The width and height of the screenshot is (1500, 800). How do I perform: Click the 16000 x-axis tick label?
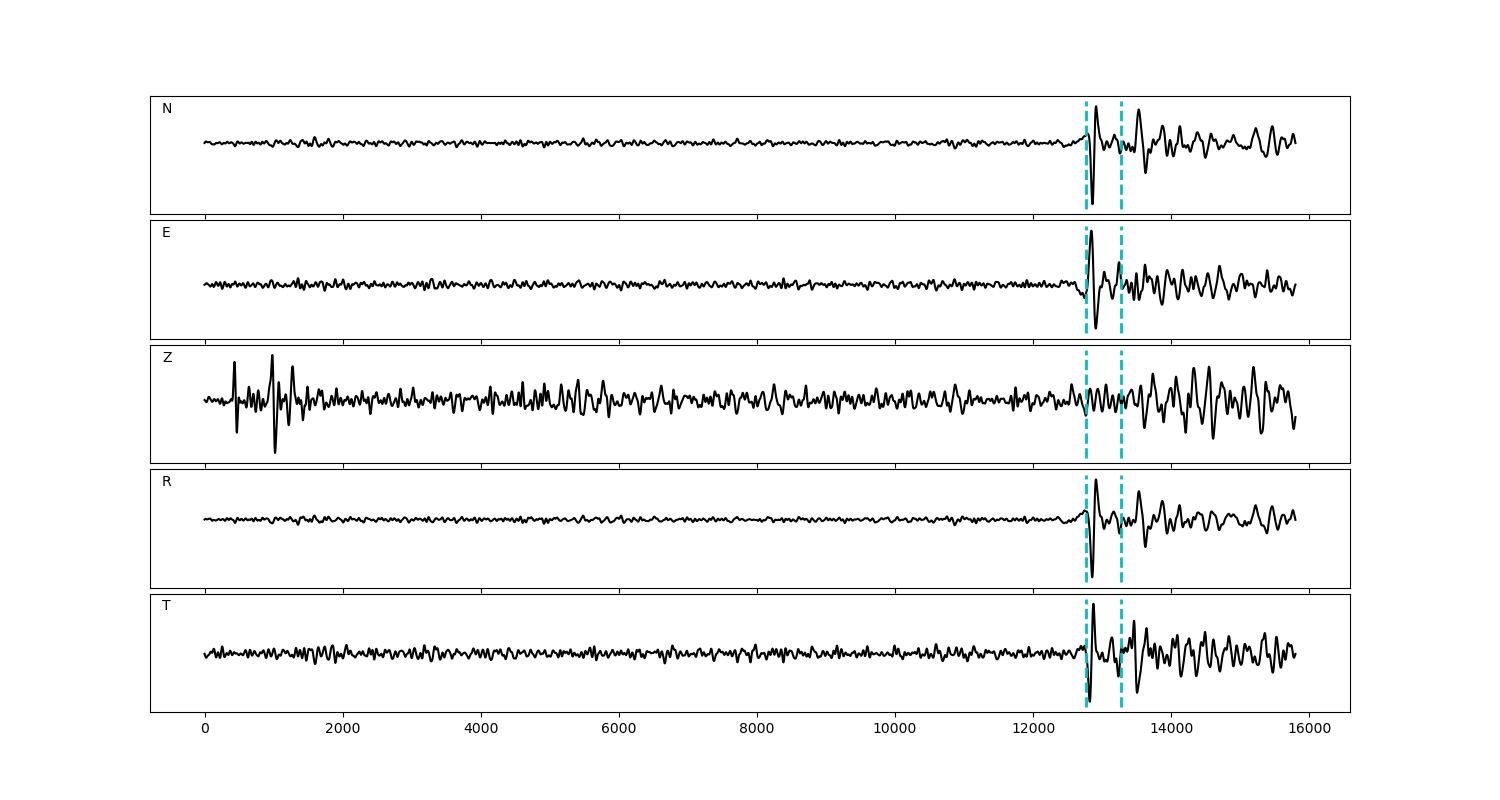click(x=1309, y=729)
